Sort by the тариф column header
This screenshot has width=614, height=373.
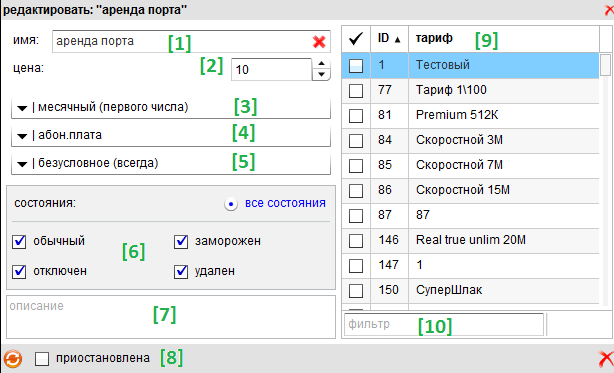coord(504,38)
